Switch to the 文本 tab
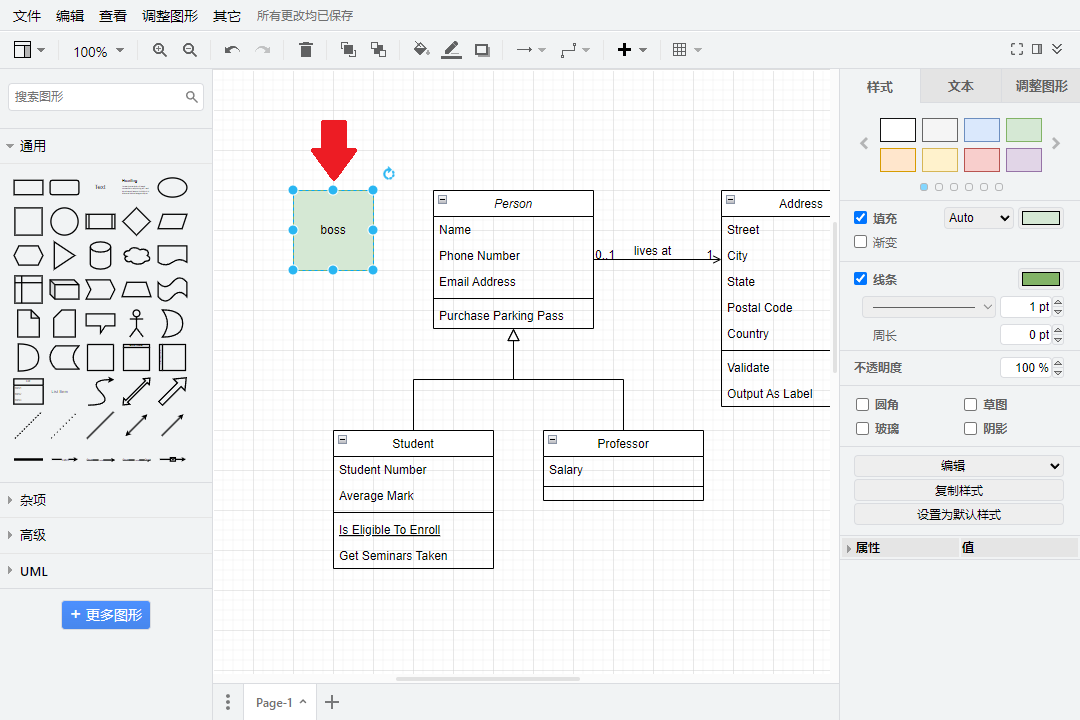 [x=960, y=87]
